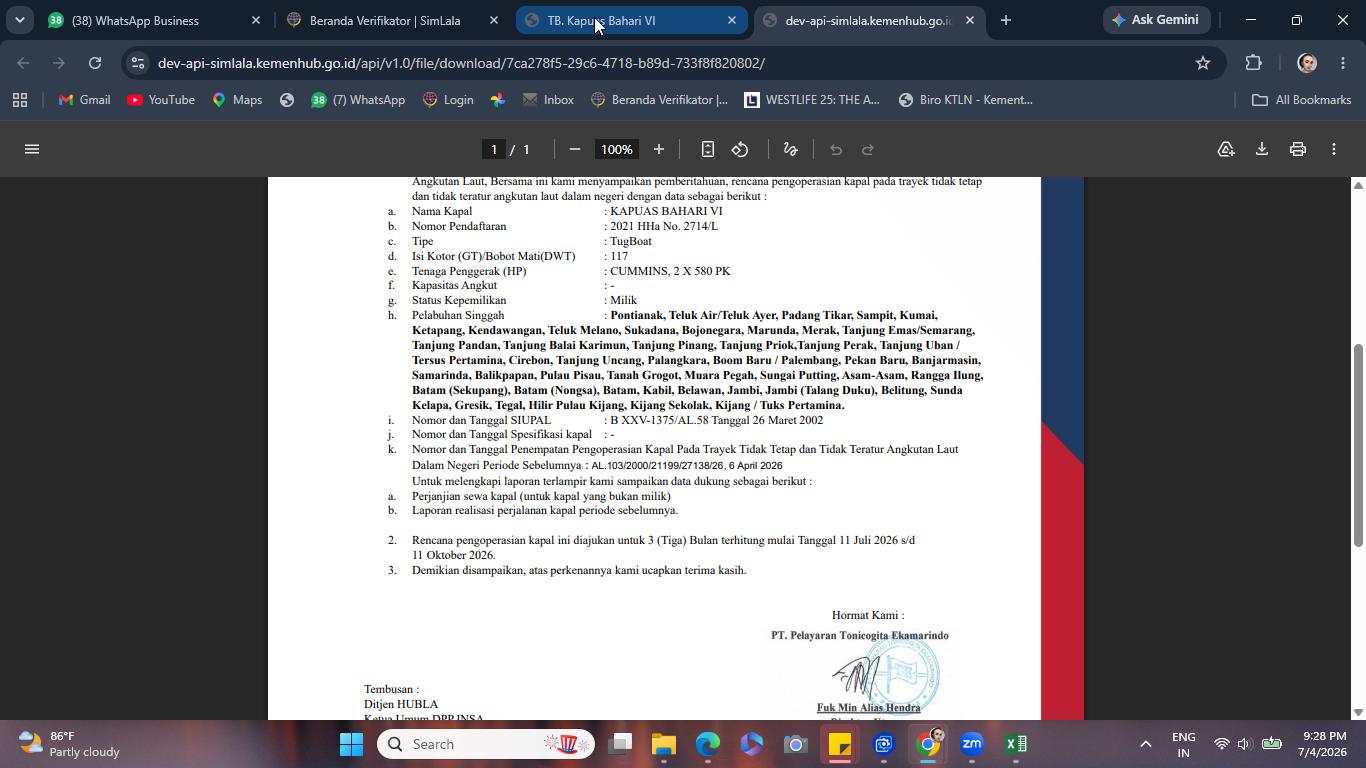Zoom in the PDF document
This screenshot has width=1366, height=768.
(x=658, y=149)
